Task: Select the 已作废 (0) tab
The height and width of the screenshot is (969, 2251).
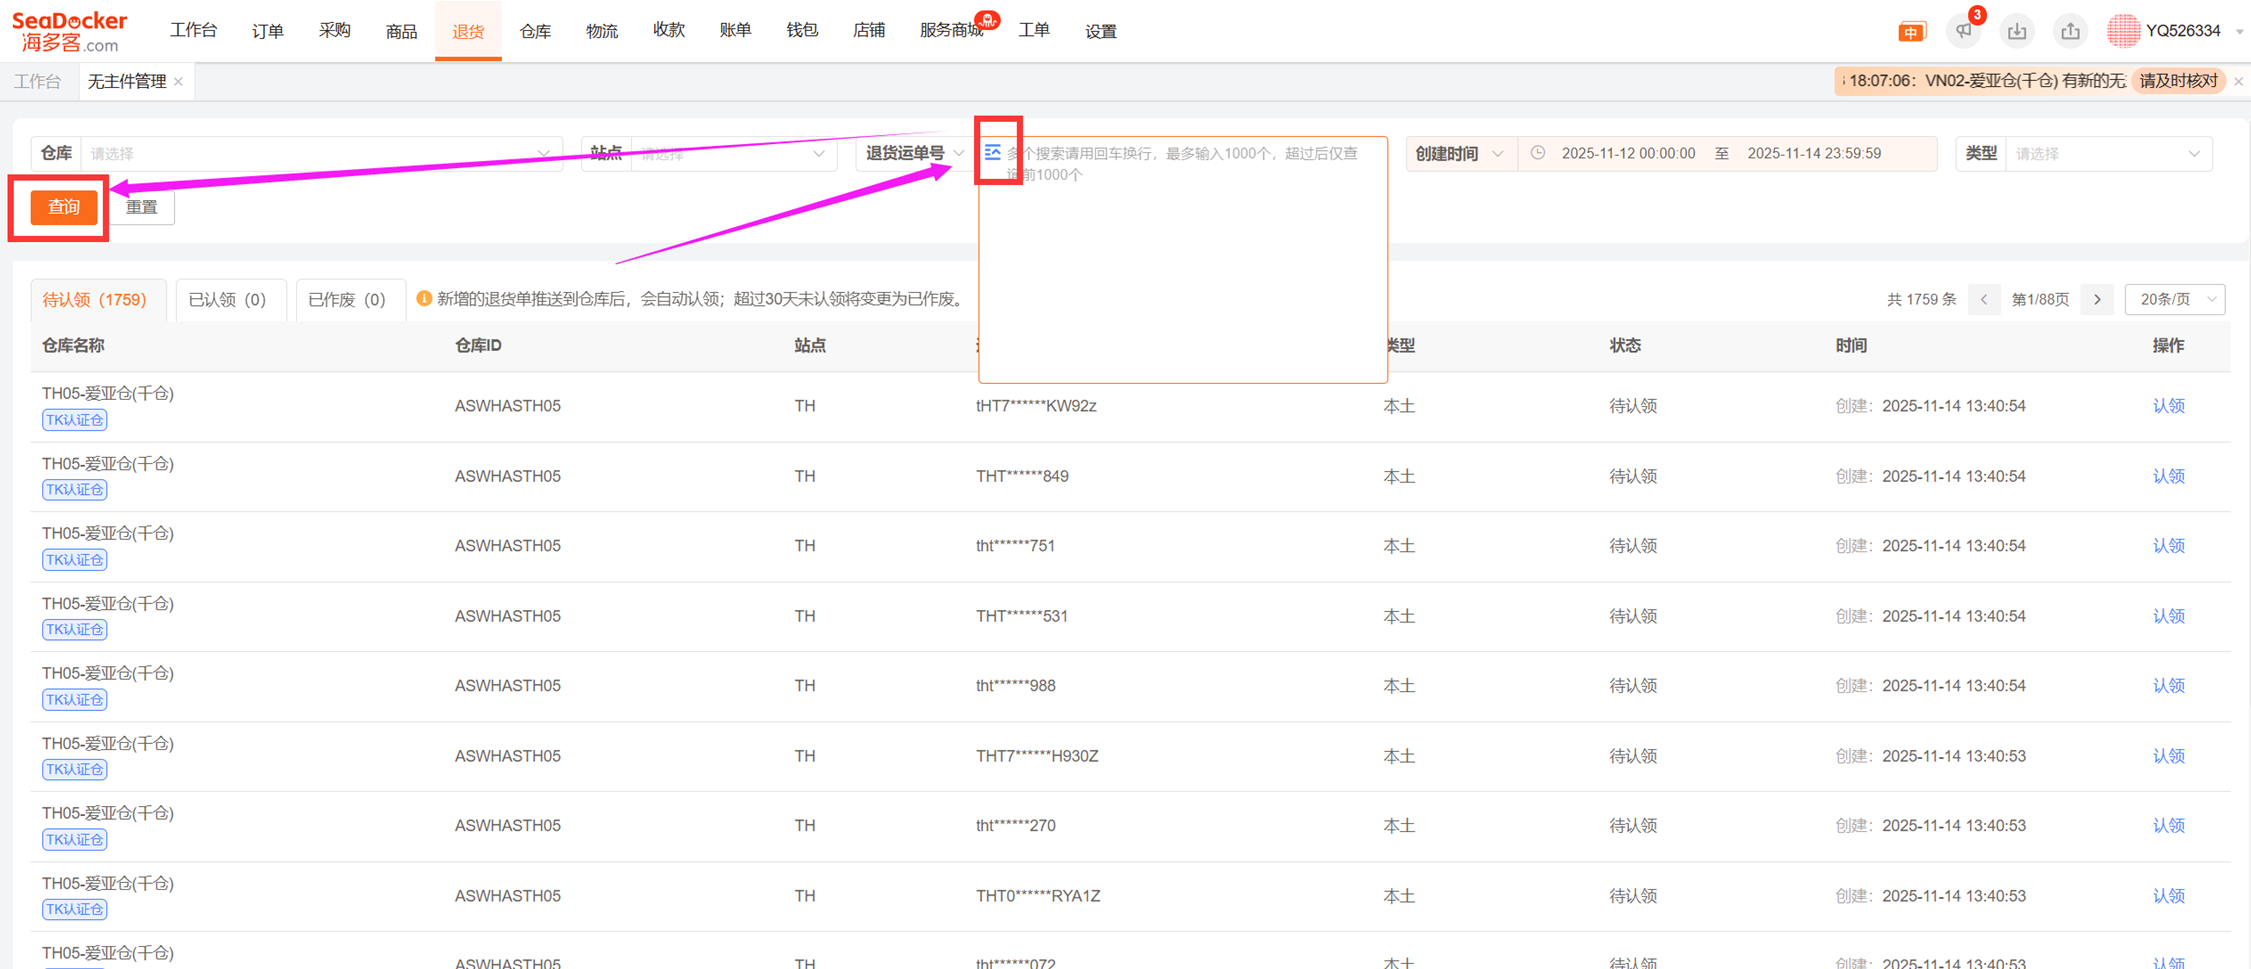Action: point(347,299)
